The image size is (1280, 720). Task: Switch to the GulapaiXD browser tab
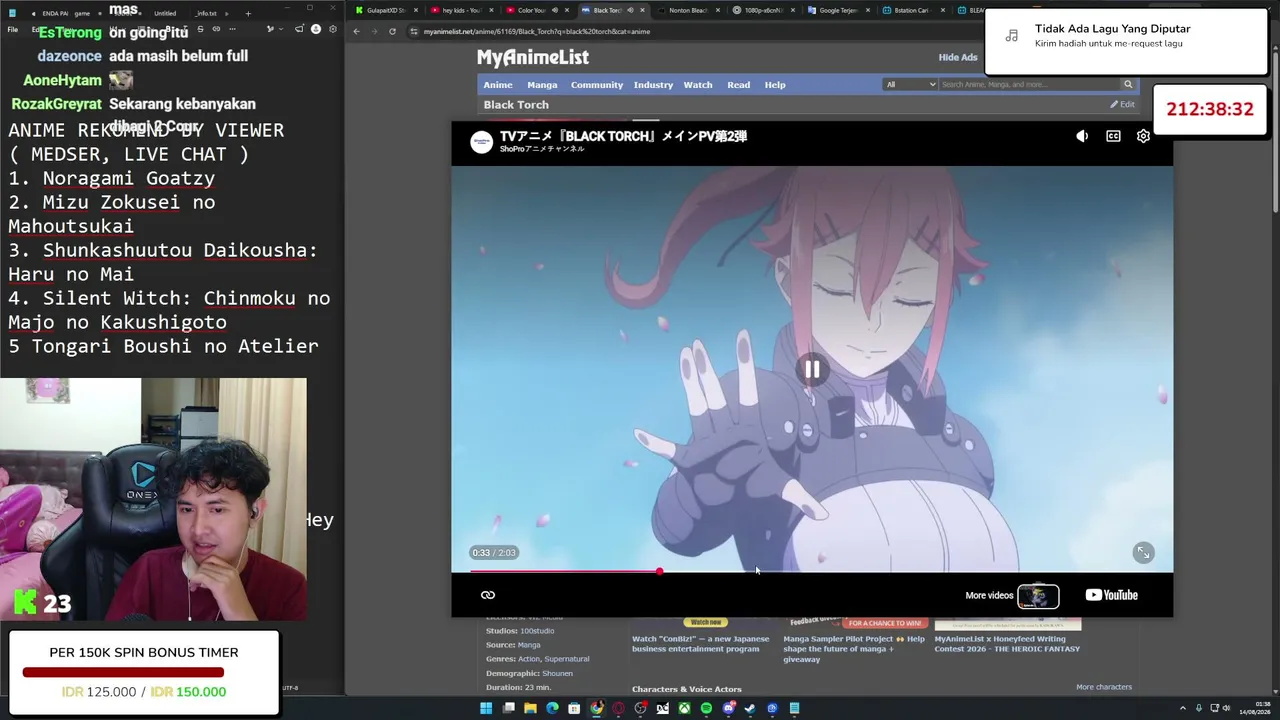tap(386, 10)
